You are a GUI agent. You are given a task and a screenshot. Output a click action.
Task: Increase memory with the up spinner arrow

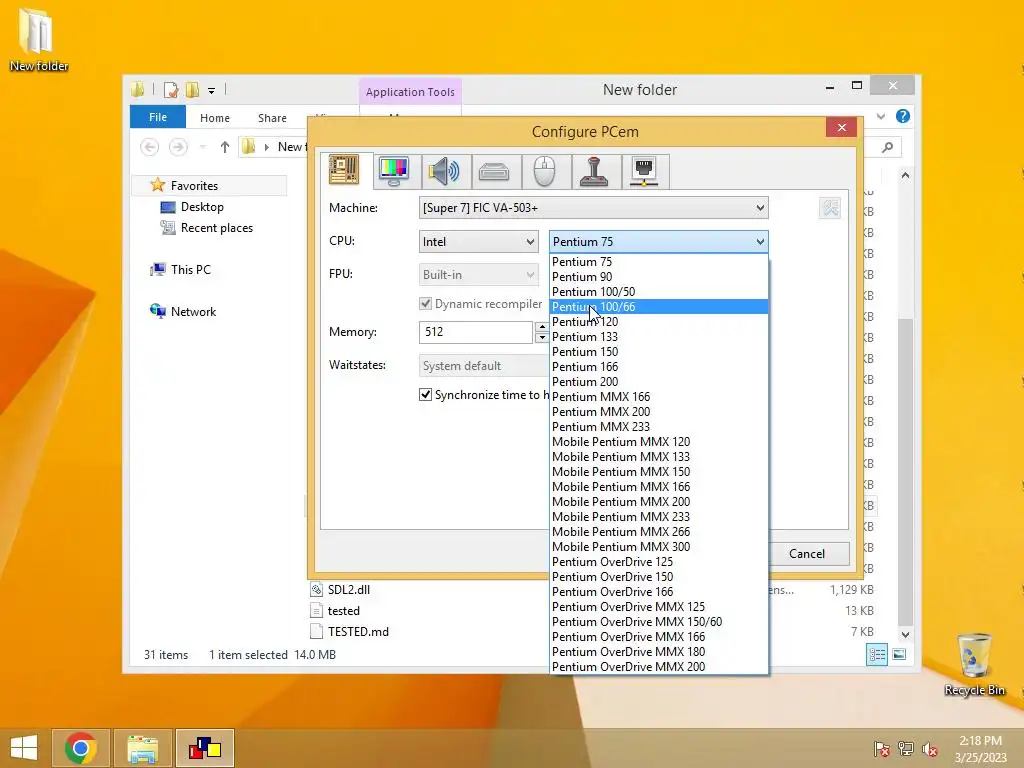click(541, 327)
